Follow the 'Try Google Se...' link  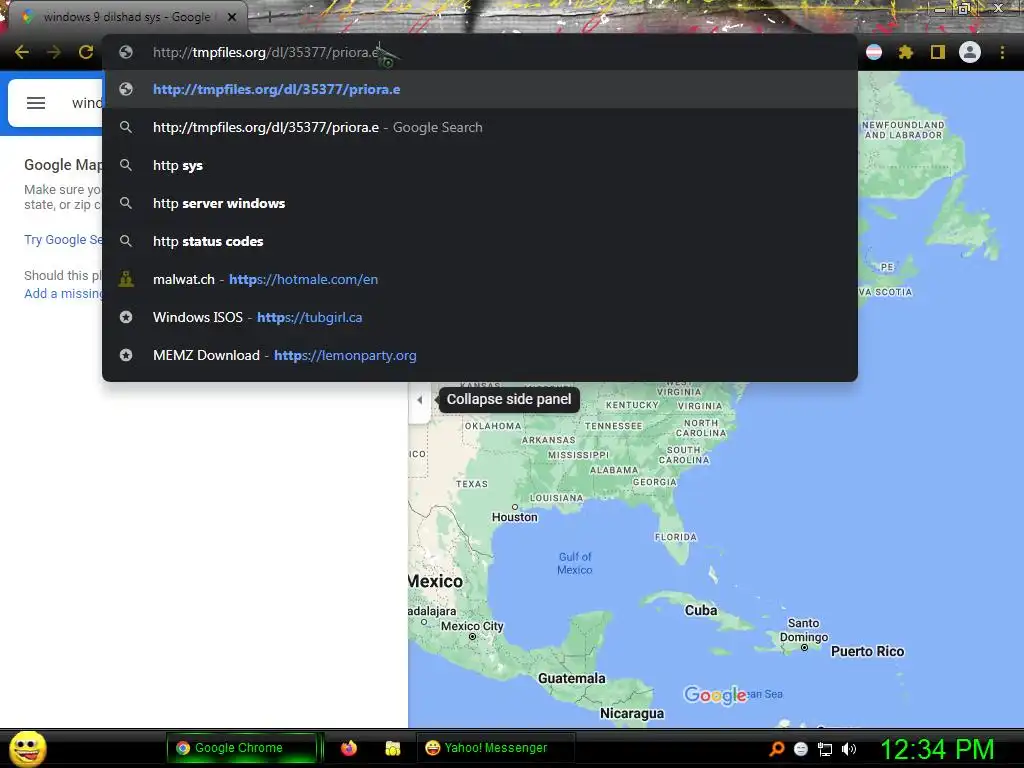[x=63, y=240]
